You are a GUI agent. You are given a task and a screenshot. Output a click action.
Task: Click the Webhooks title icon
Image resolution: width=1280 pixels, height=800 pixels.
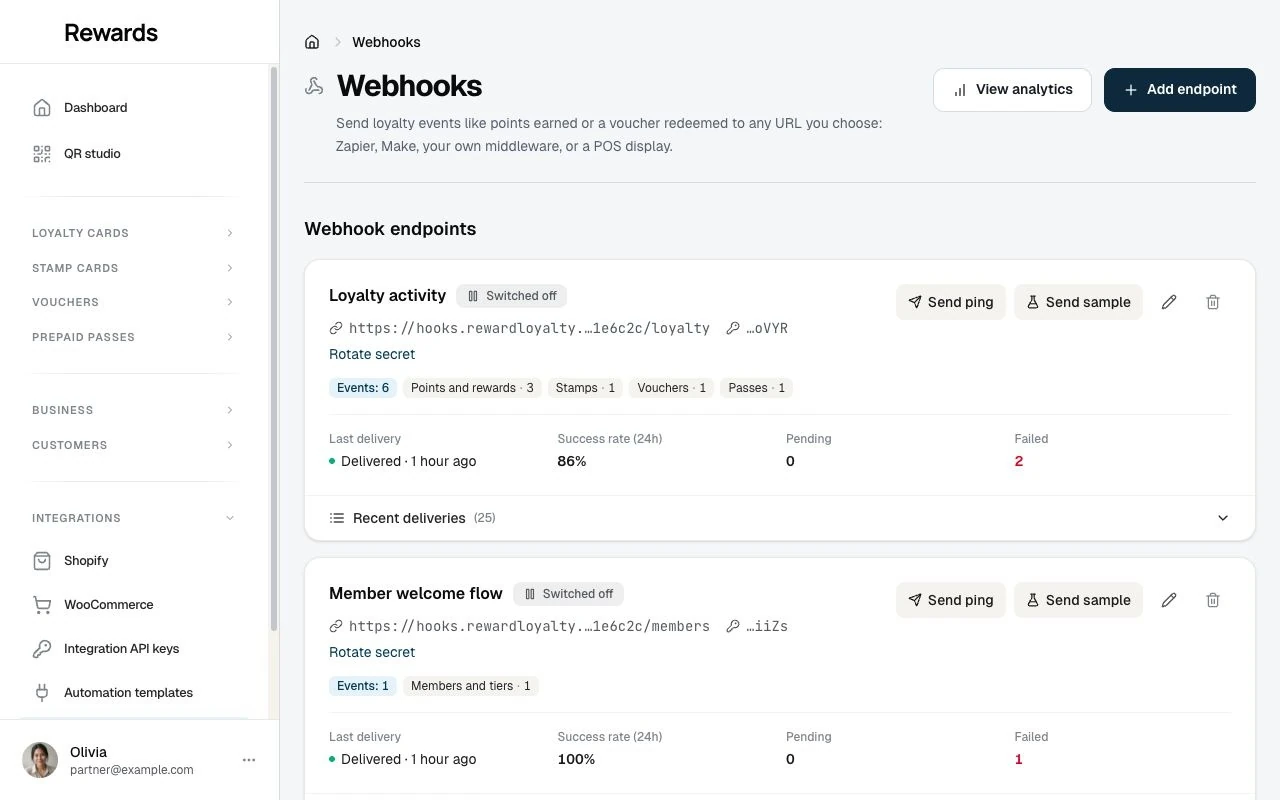click(314, 86)
